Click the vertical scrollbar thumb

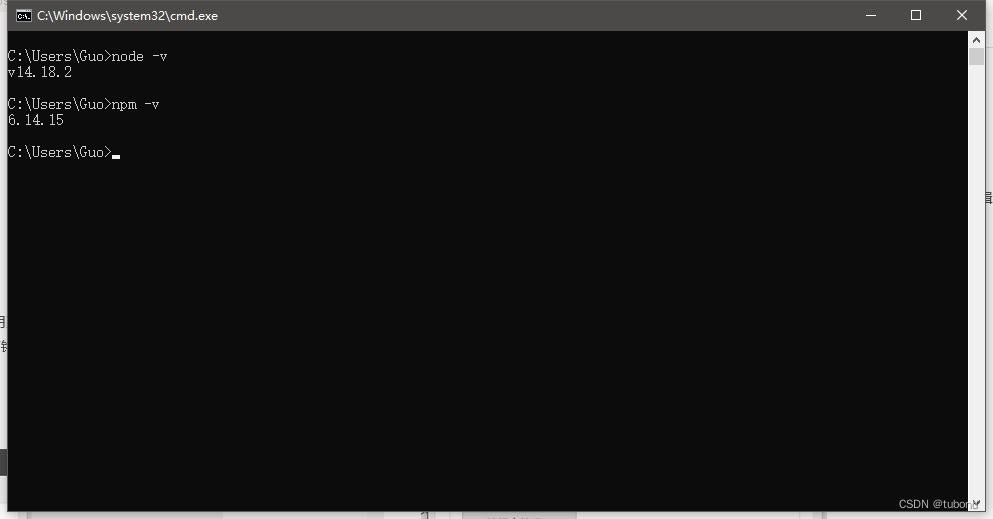pyautogui.click(x=976, y=56)
